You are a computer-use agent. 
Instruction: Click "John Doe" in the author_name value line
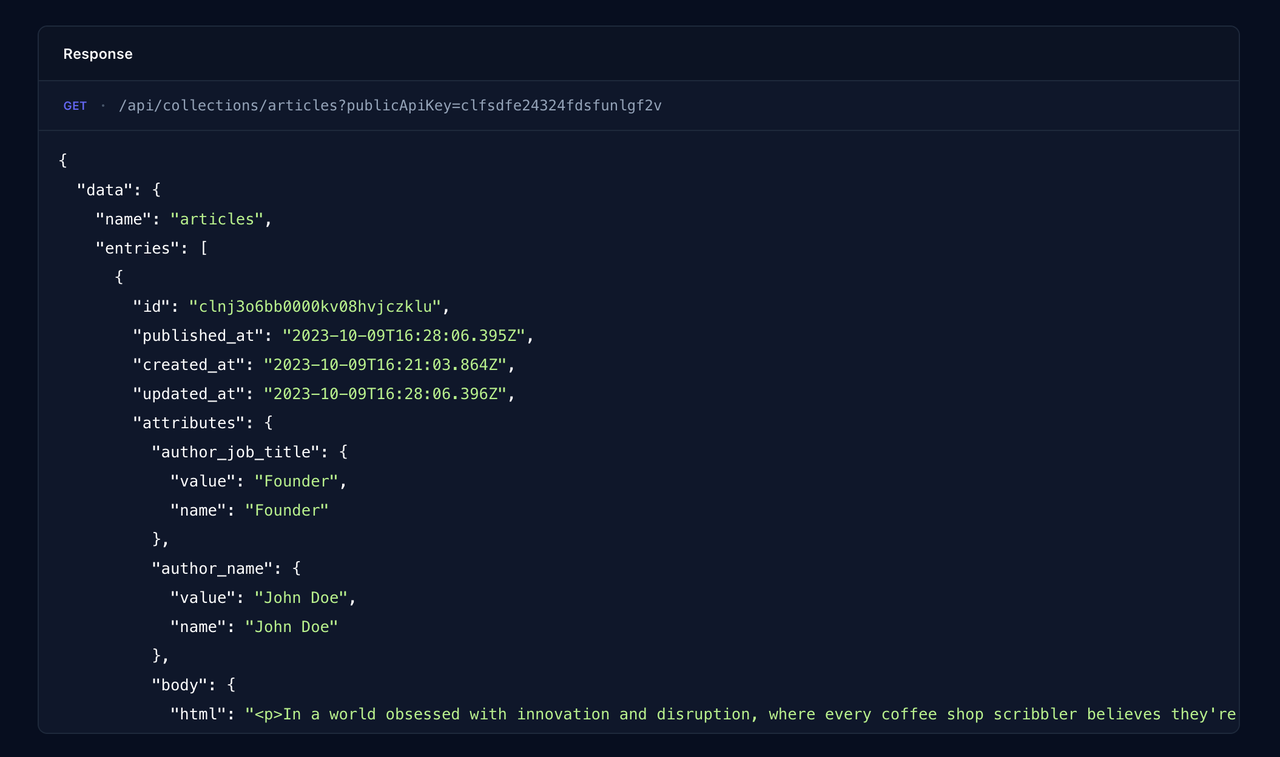pyautogui.click(x=301, y=597)
